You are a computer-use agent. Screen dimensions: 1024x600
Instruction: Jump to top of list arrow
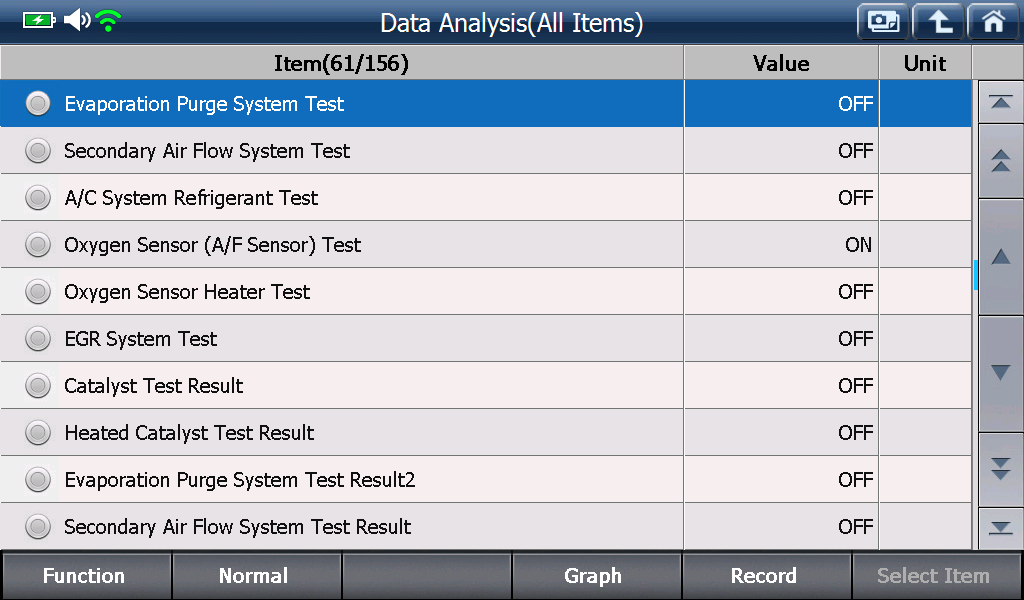coord(1000,103)
